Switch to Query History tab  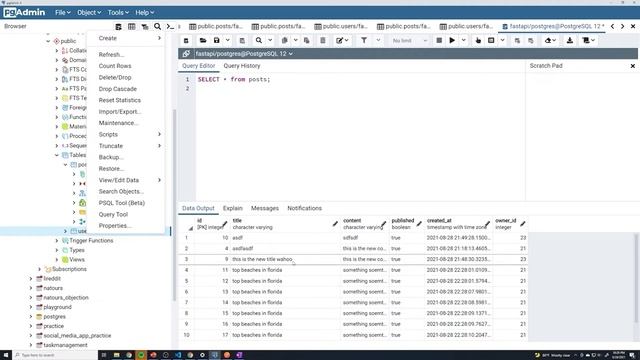coord(242,66)
